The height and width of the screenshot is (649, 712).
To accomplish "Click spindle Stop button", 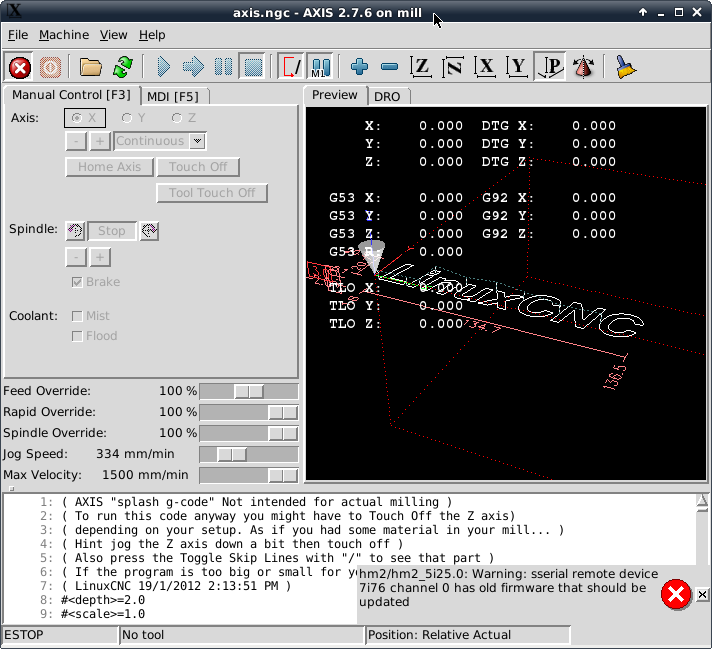I will click(x=112, y=231).
